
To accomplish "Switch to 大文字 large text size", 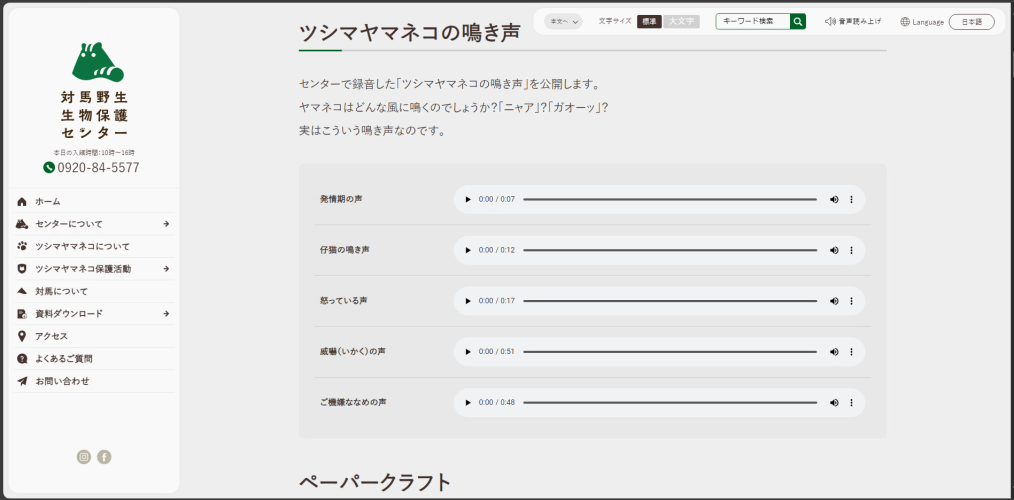I will click(681, 21).
